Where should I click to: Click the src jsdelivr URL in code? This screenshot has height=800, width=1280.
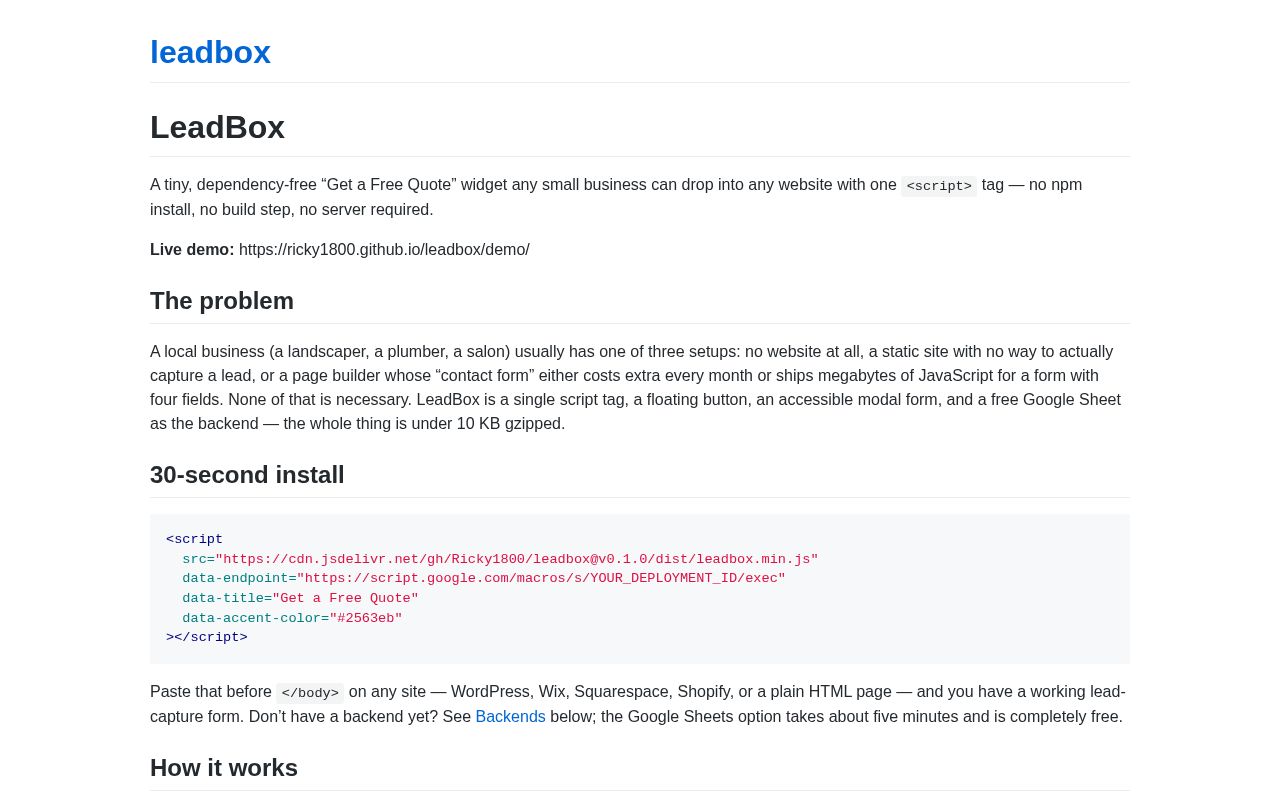517,559
